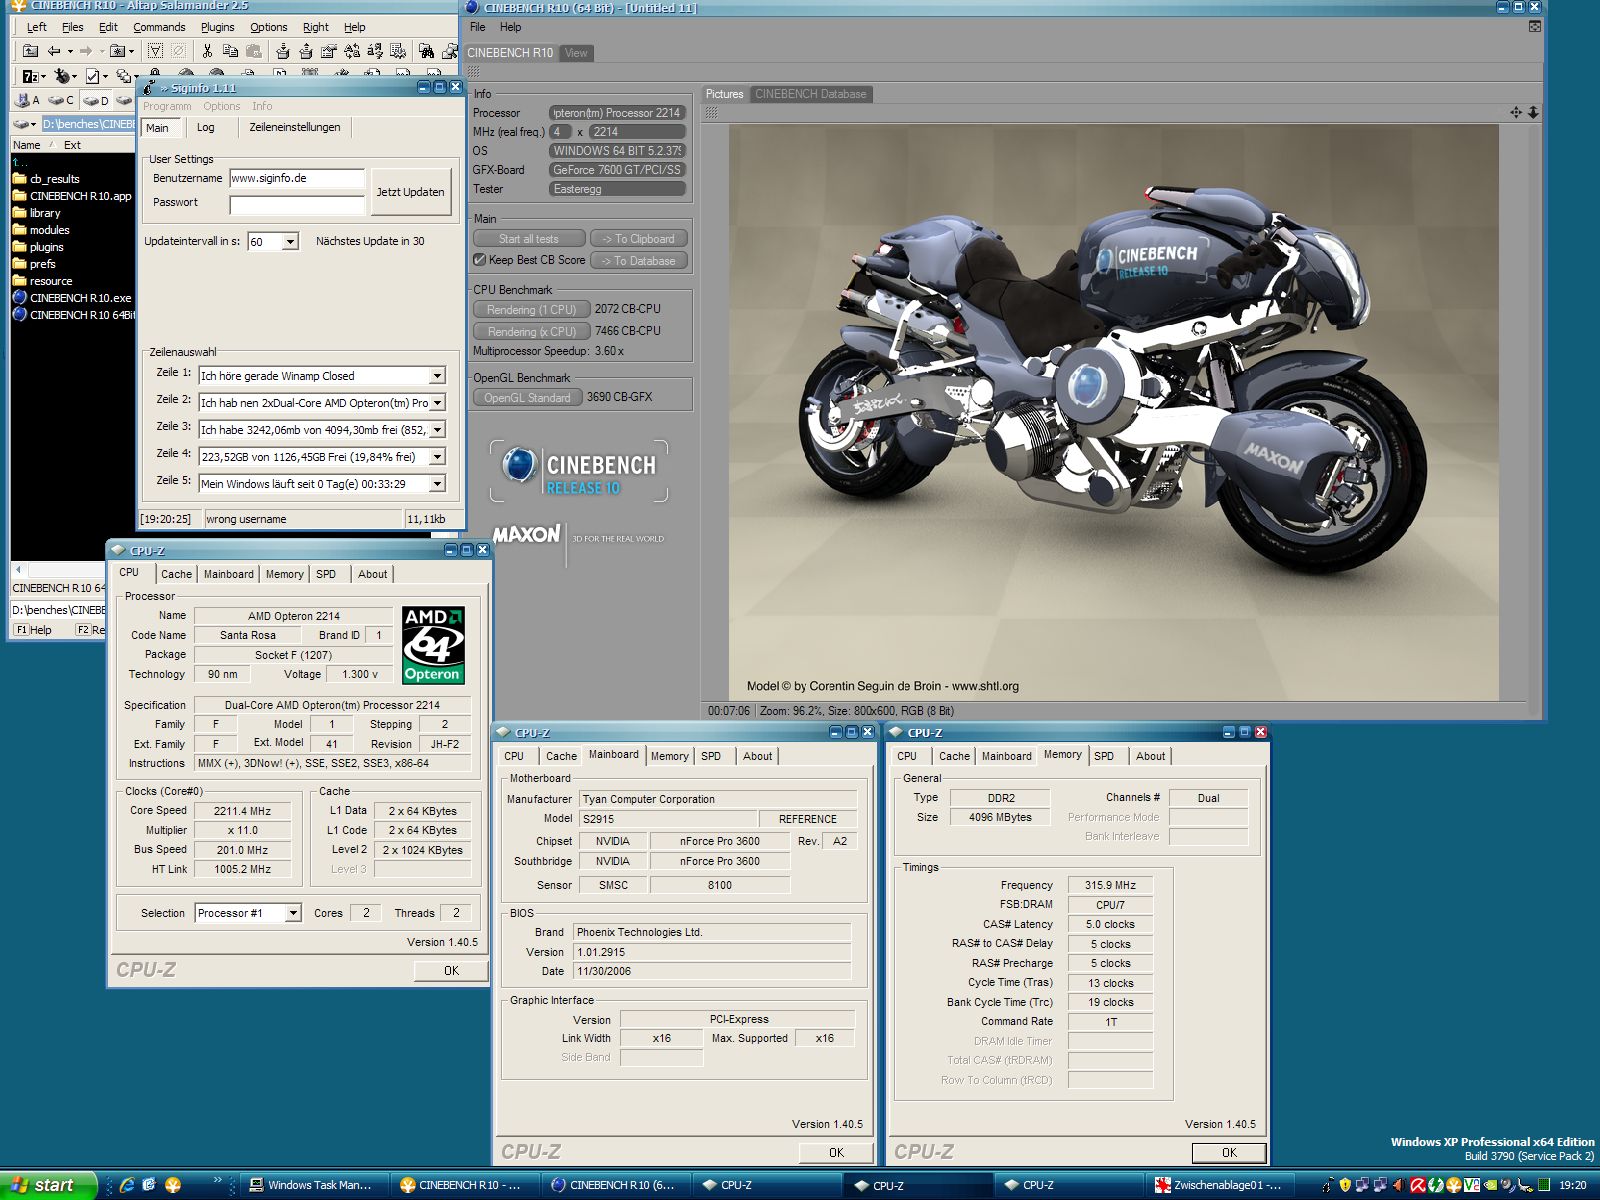
Task: Click the 7z plugin icon in Salamander
Action: [x=30, y=76]
